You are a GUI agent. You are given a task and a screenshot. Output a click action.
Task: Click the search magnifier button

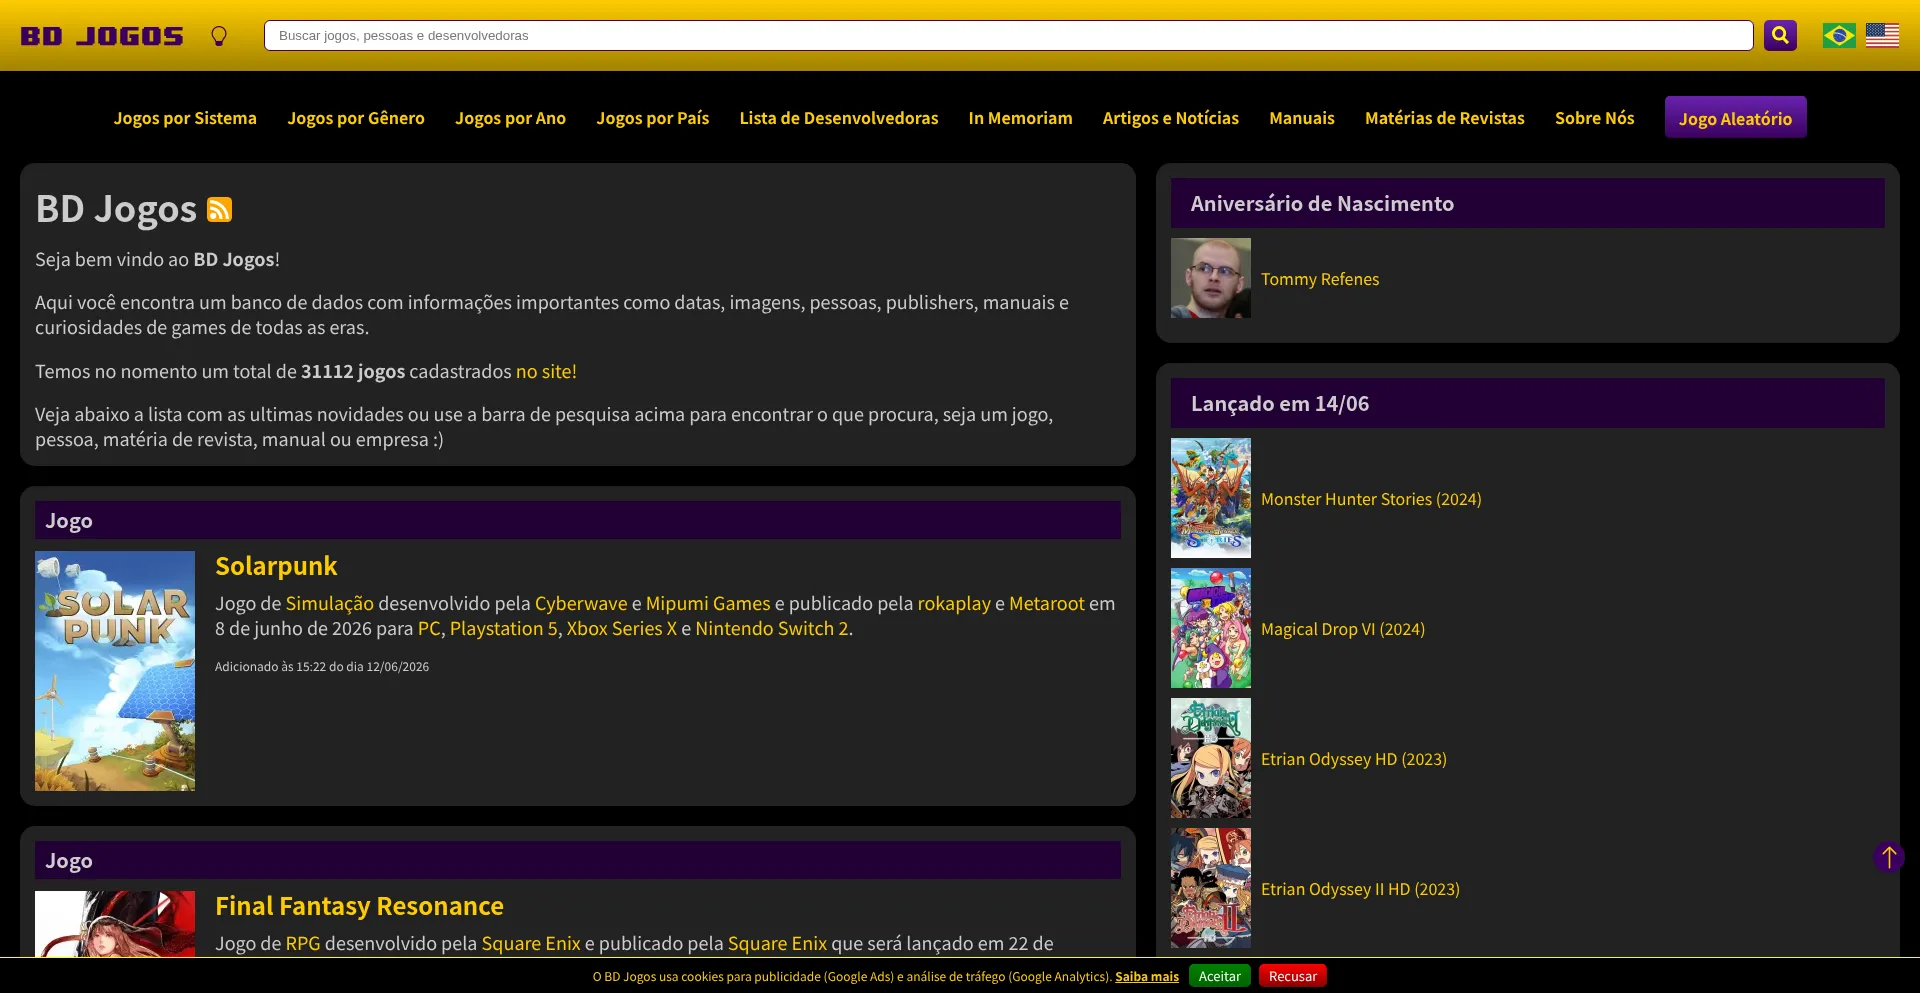pyautogui.click(x=1780, y=35)
